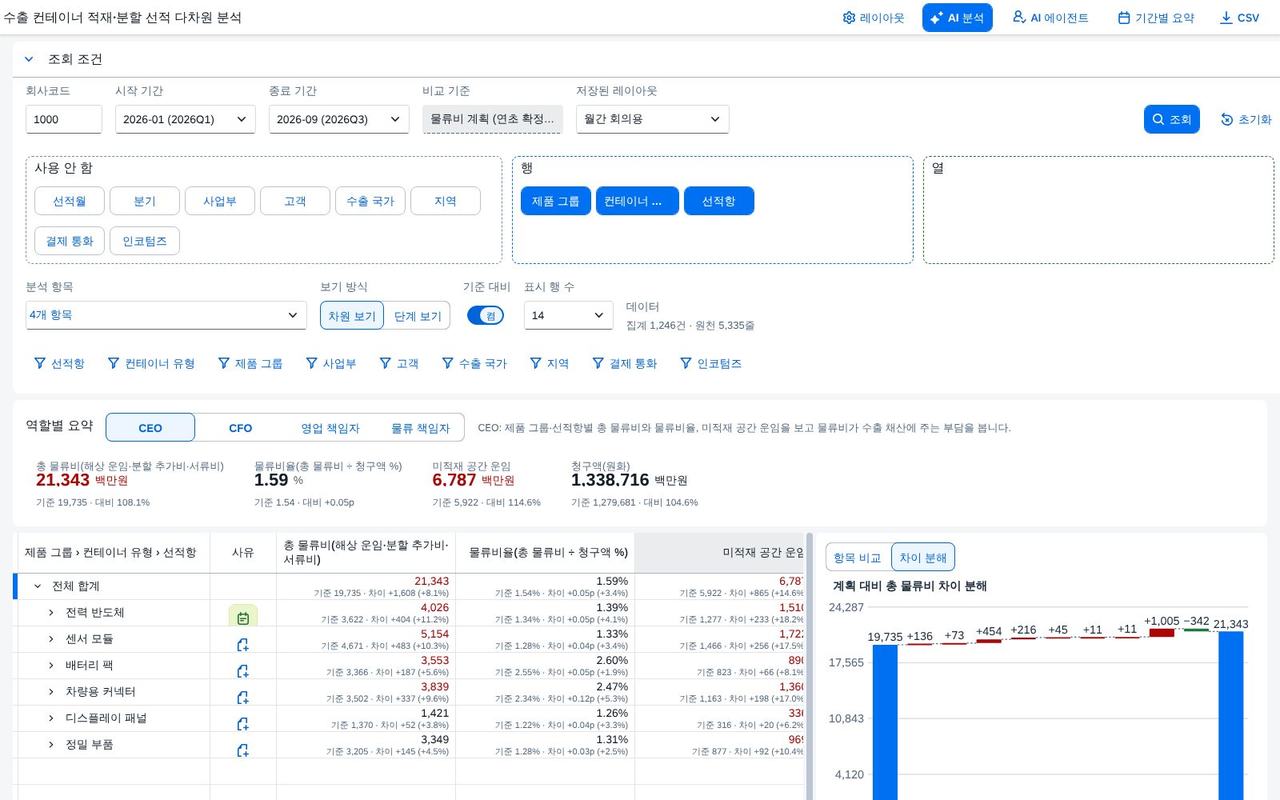Launch AI 분석 sparkle button
This screenshot has width=1280, height=800.
(x=957, y=18)
